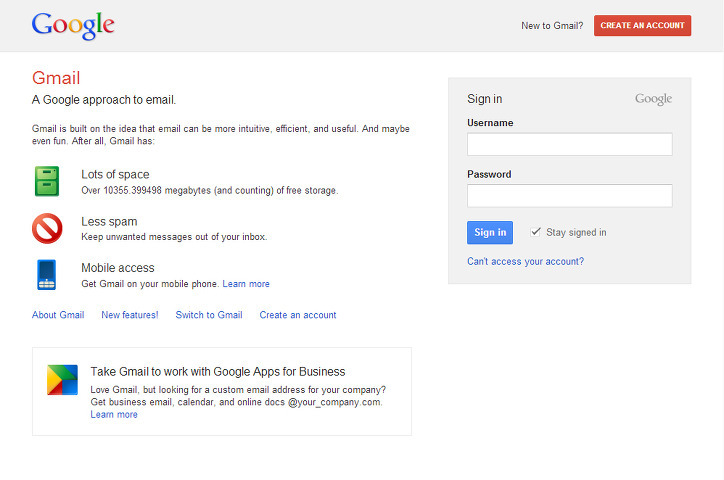This screenshot has width=724, height=480.
Task: Click A Google approach to email tagline
Action: coord(104,100)
